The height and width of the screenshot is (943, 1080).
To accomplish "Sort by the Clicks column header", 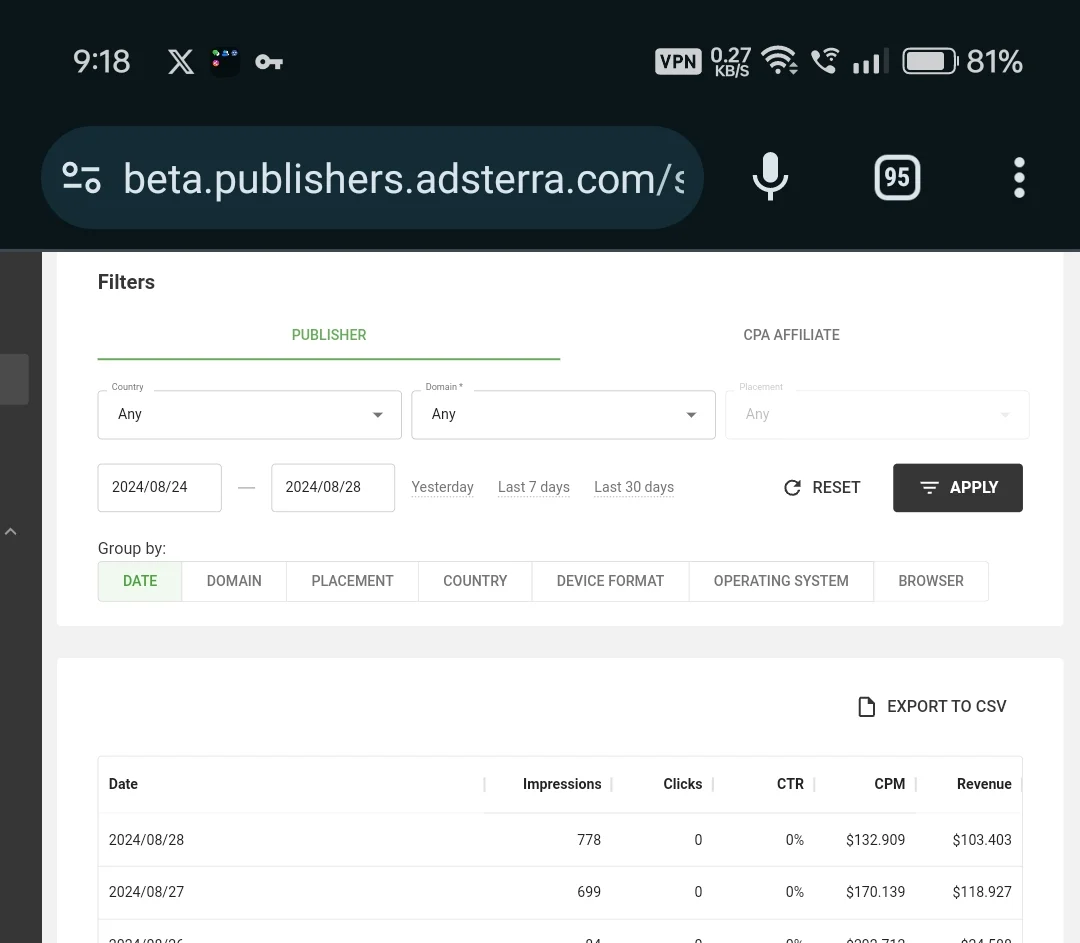I will tap(683, 784).
